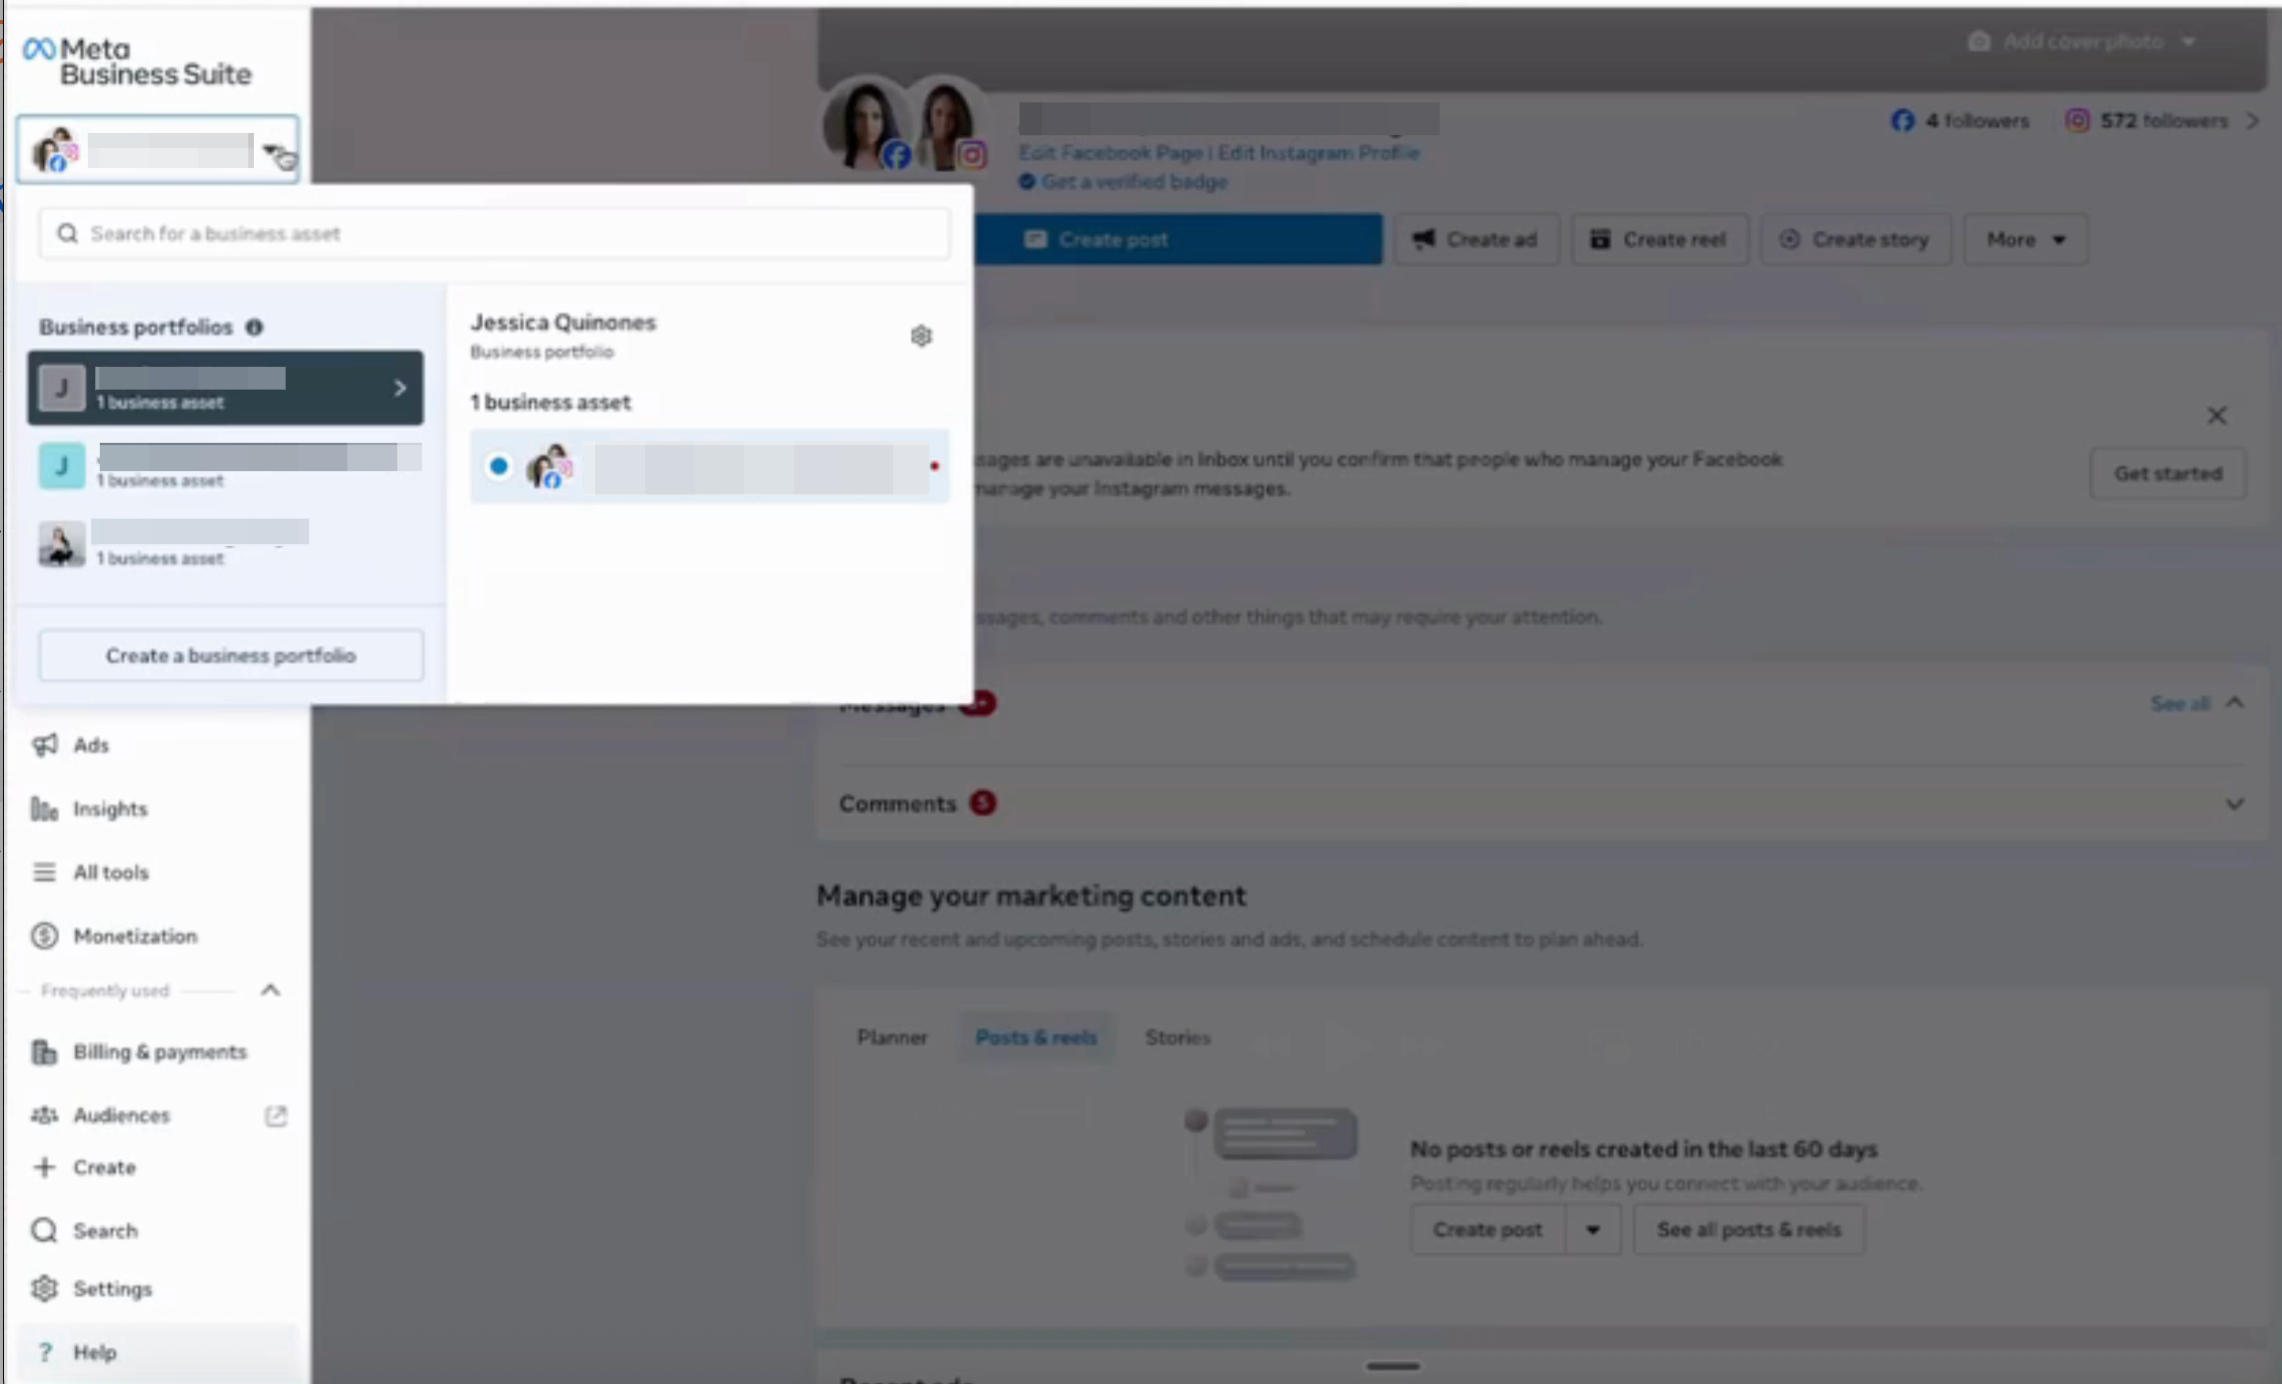The image size is (2282, 1384).
Task: Click the Create ad button
Action: (x=1476, y=240)
